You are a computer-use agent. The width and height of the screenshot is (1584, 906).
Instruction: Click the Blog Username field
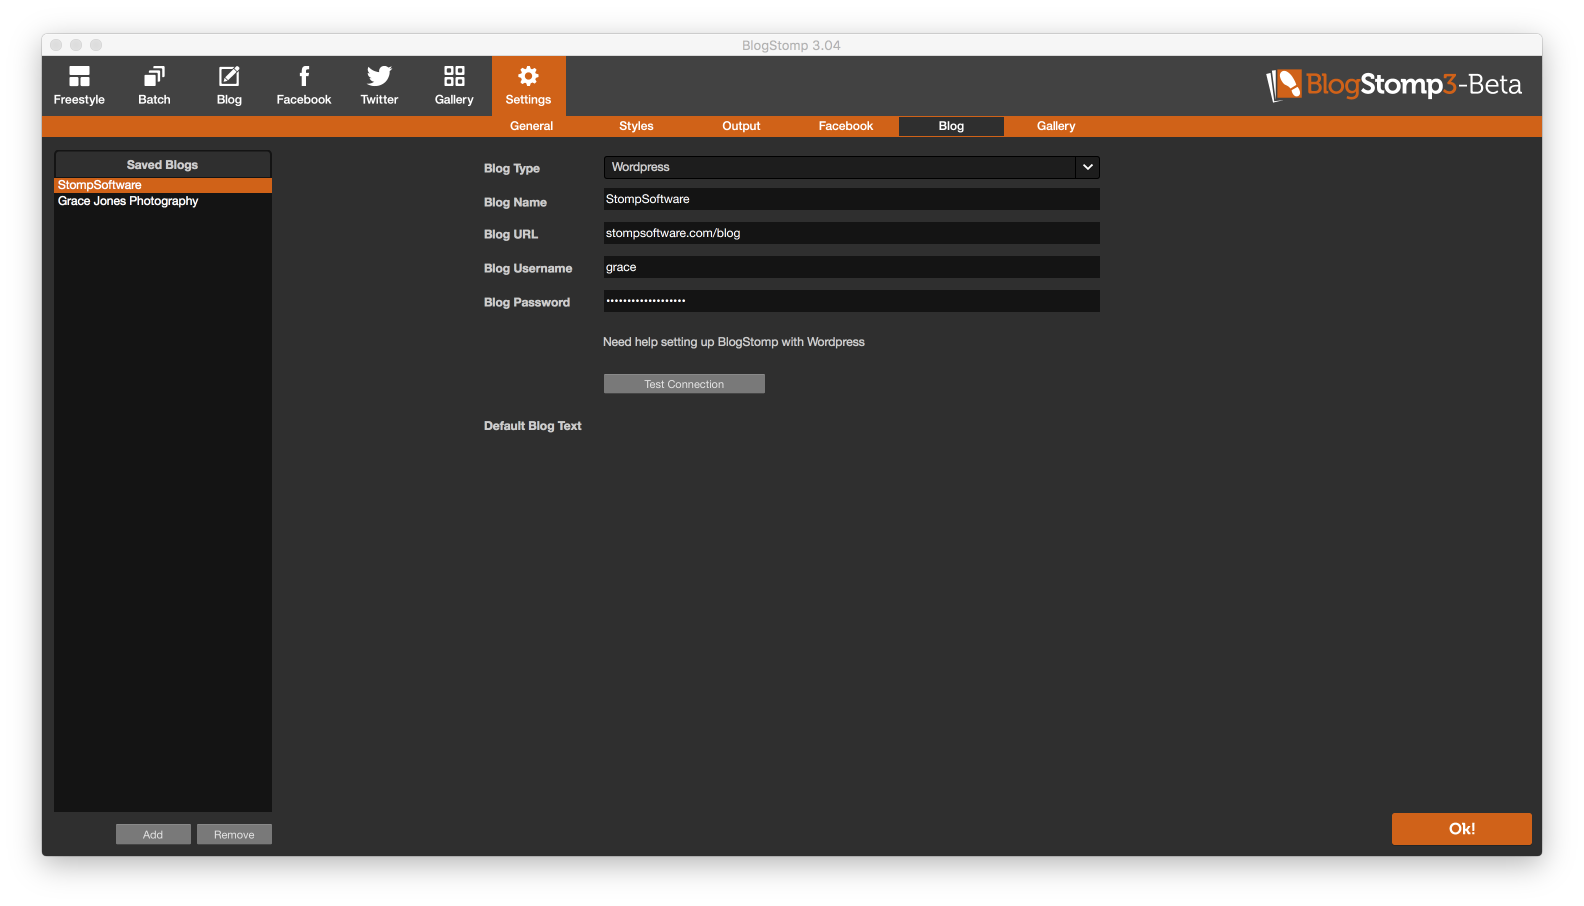point(851,267)
